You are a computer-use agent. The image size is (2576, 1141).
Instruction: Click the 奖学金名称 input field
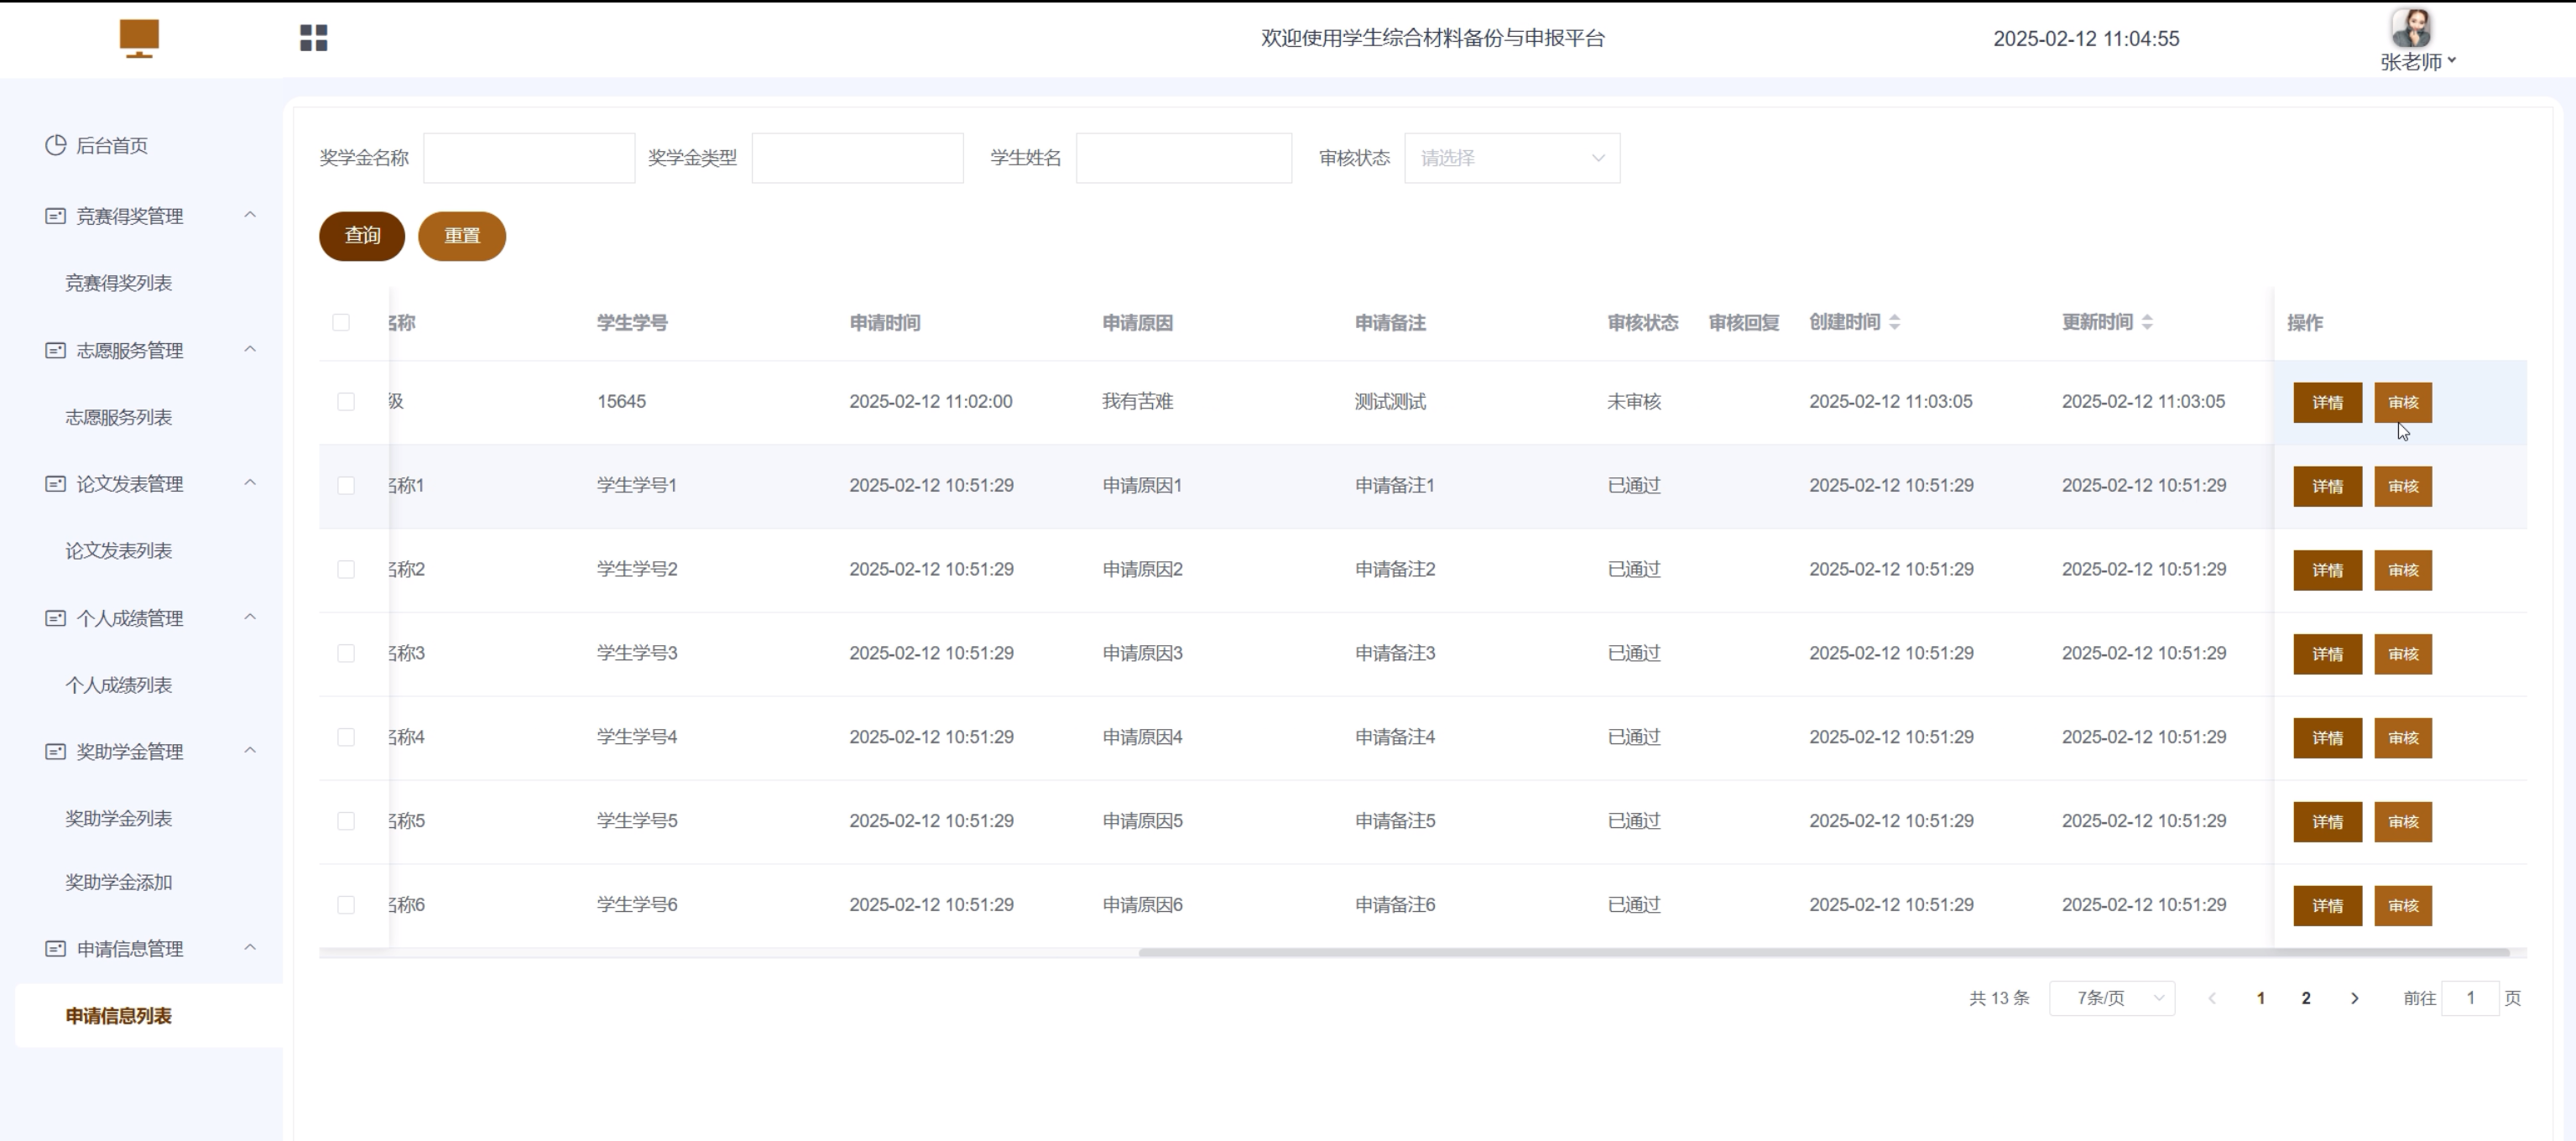(x=528, y=158)
